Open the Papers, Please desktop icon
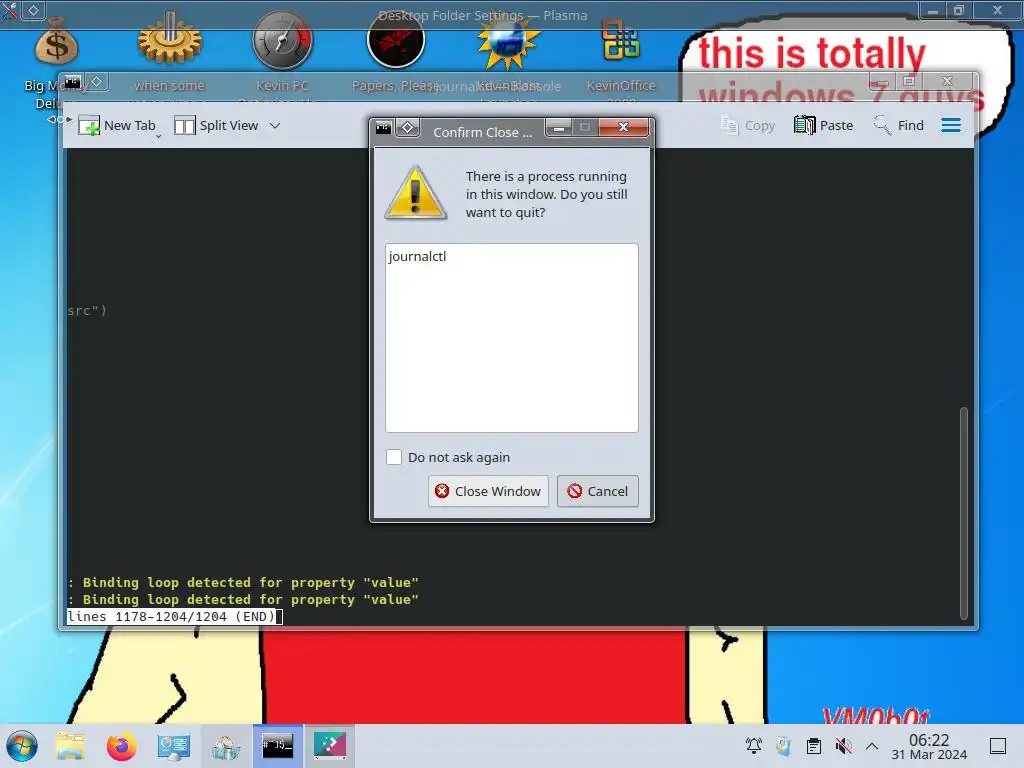The image size is (1024, 768). (x=396, y=40)
